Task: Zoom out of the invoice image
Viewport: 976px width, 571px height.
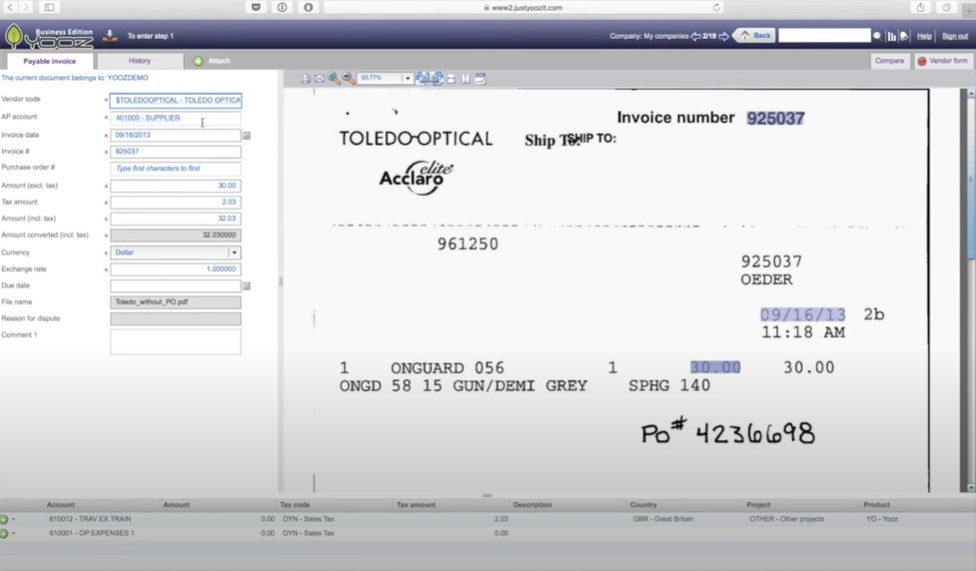Action: tap(349, 78)
